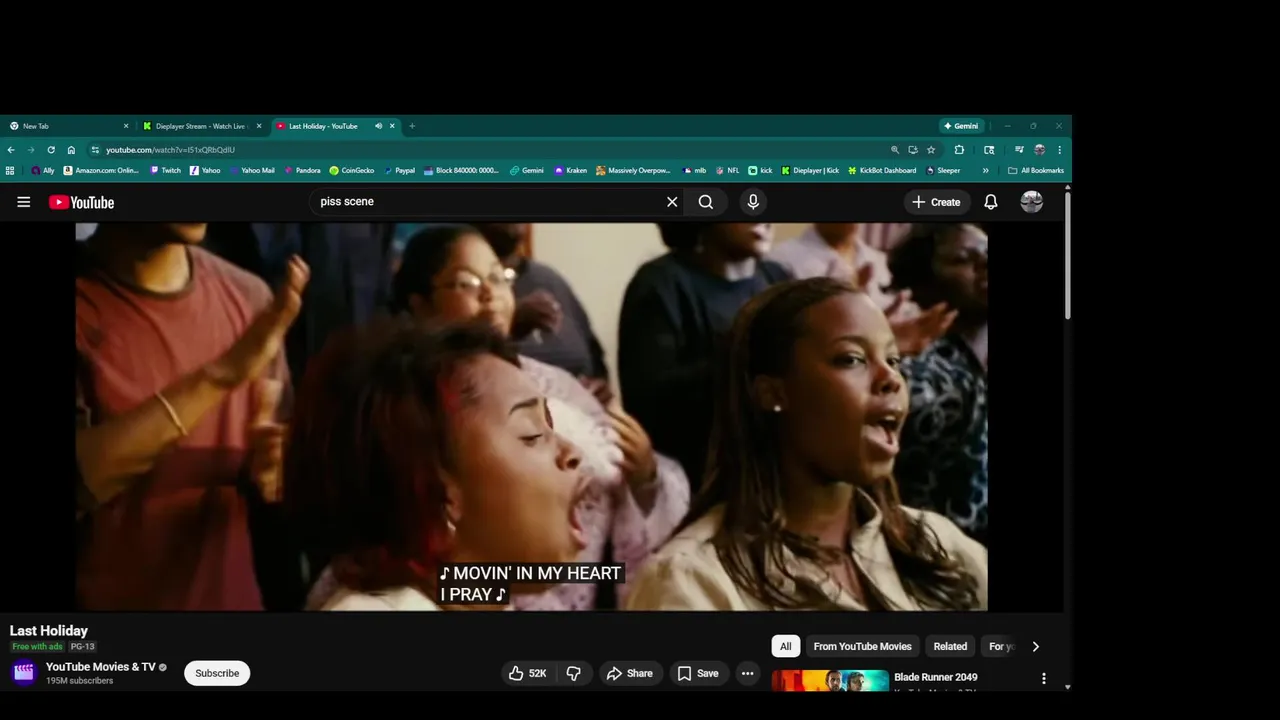Close the Dieplayer Stream tab
The height and width of the screenshot is (720, 1280).
tap(259, 126)
